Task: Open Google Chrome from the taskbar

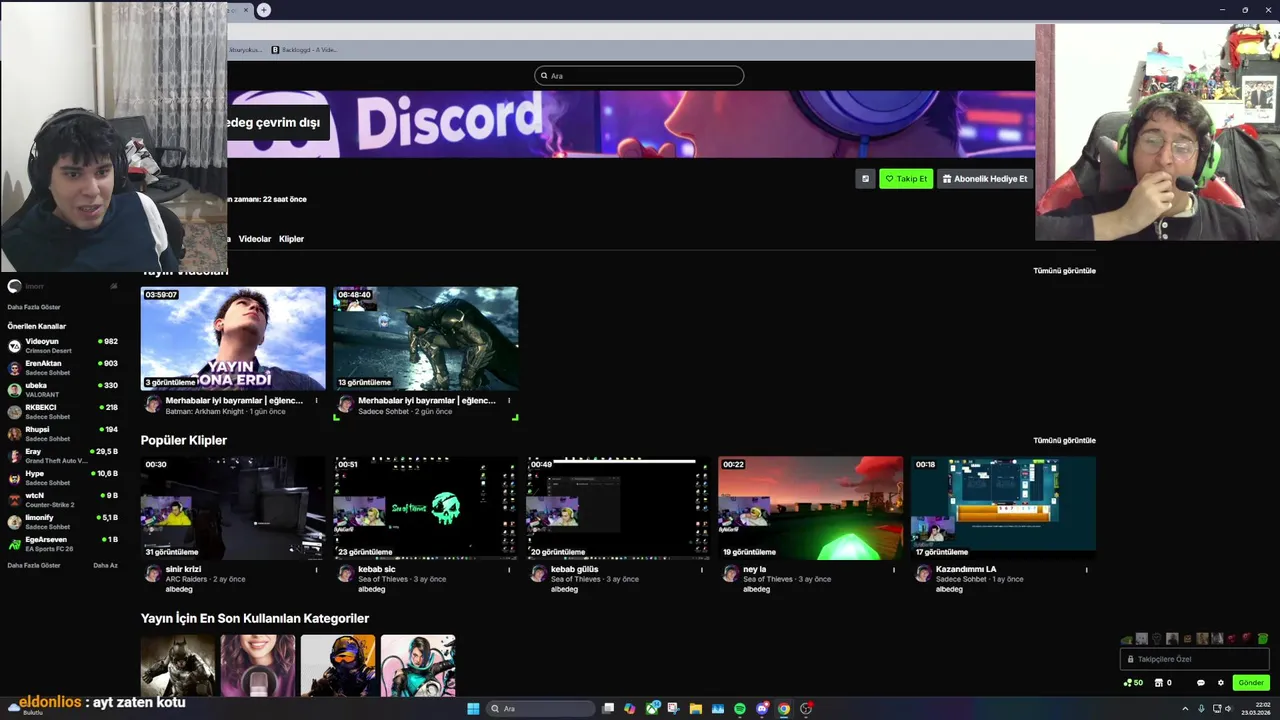Action: coord(784,708)
